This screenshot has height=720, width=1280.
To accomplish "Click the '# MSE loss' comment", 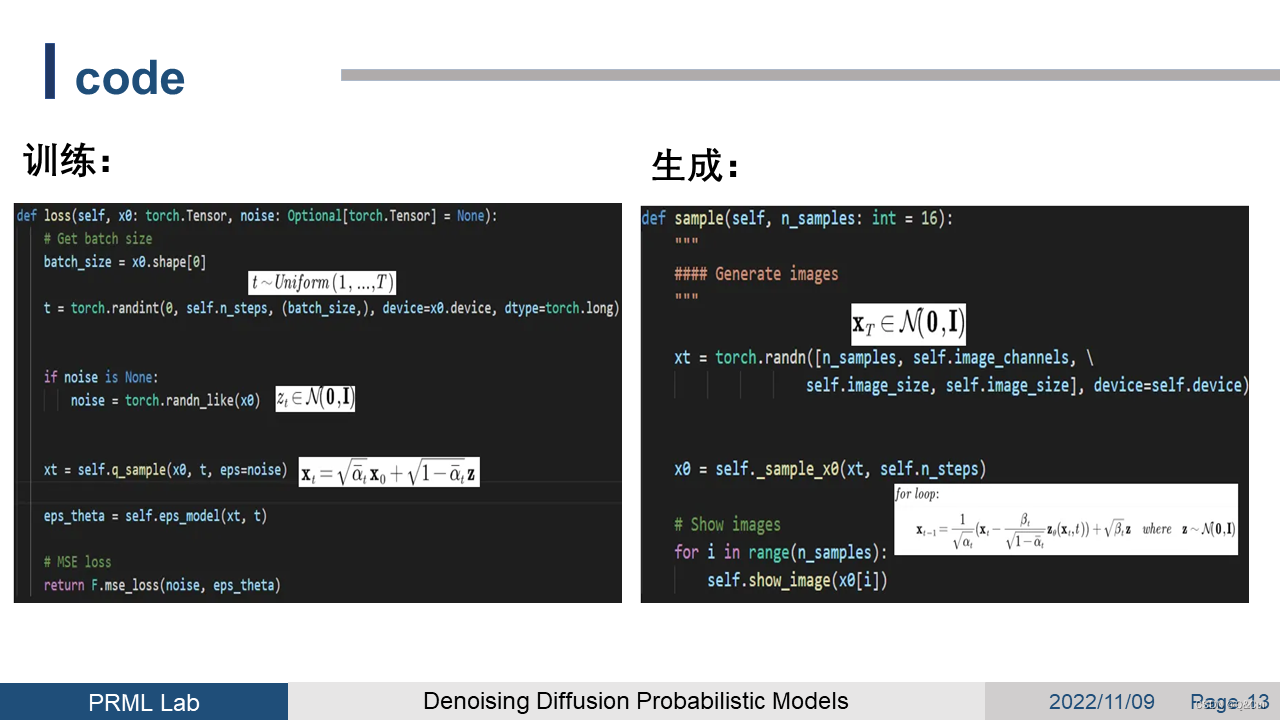I will click(x=77, y=562).
